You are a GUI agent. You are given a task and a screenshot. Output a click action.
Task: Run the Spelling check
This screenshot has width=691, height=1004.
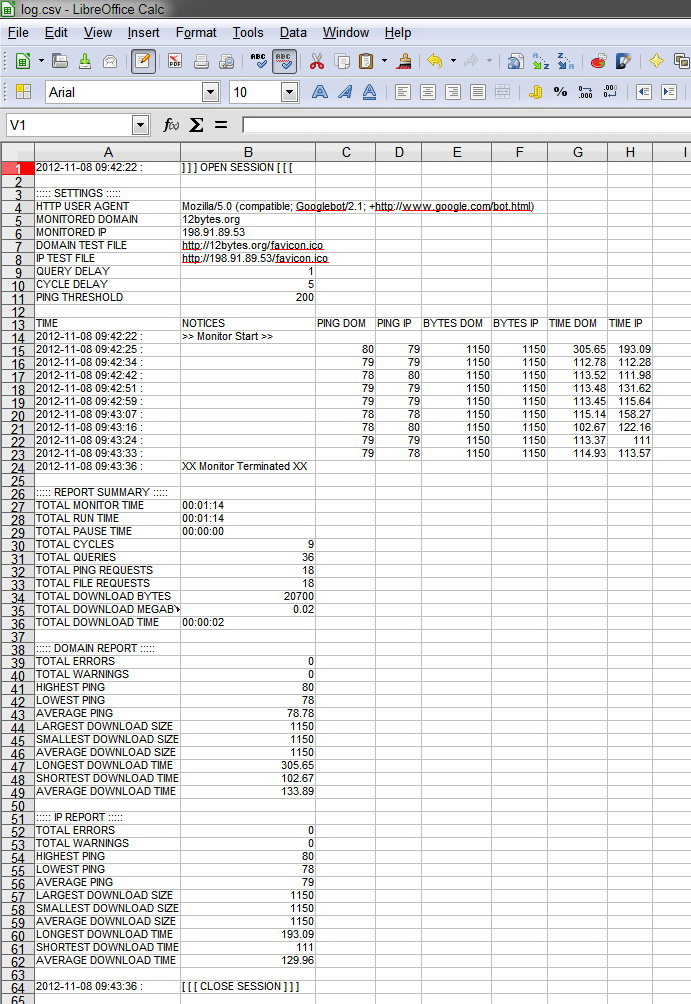(x=259, y=61)
